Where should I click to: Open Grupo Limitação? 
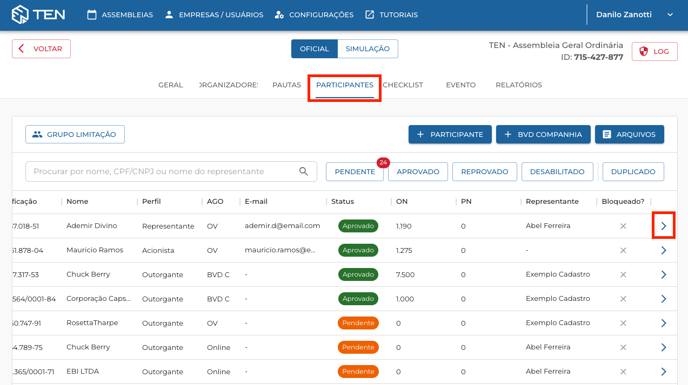[x=75, y=134]
